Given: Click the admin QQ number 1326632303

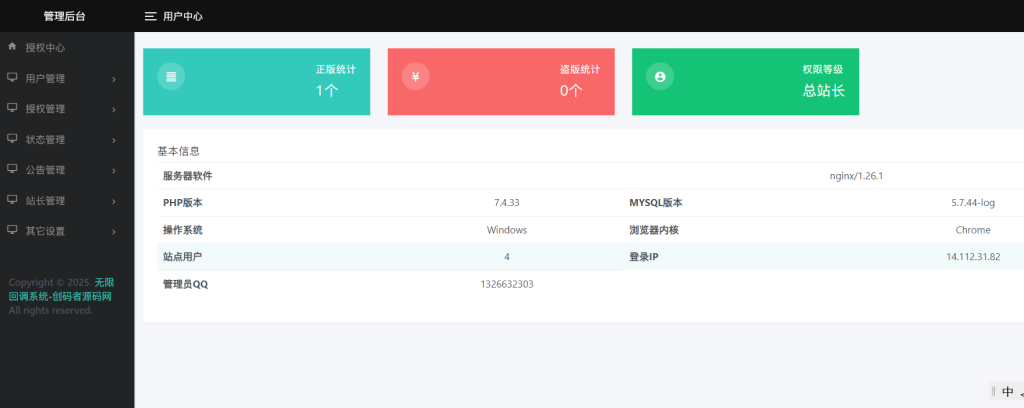Looking at the screenshot, I should click(x=506, y=284).
